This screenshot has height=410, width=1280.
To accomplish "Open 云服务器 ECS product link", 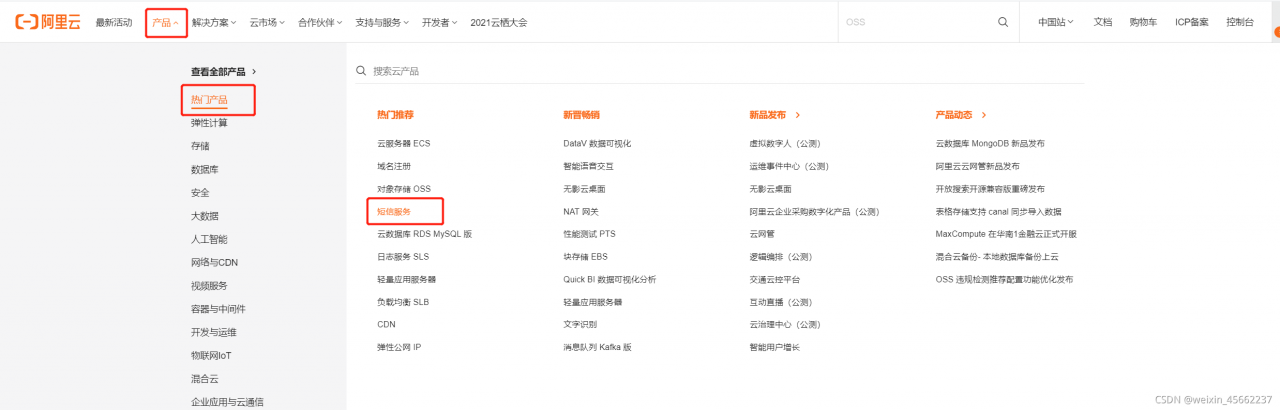I will coord(404,144).
